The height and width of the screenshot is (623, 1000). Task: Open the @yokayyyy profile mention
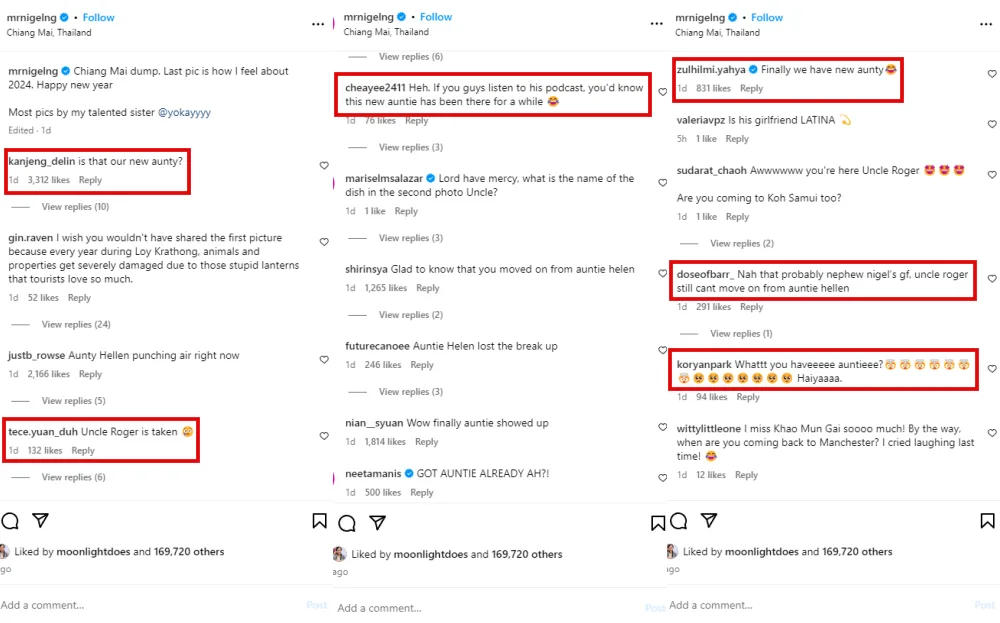pyautogui.click(x=184, y=113)
